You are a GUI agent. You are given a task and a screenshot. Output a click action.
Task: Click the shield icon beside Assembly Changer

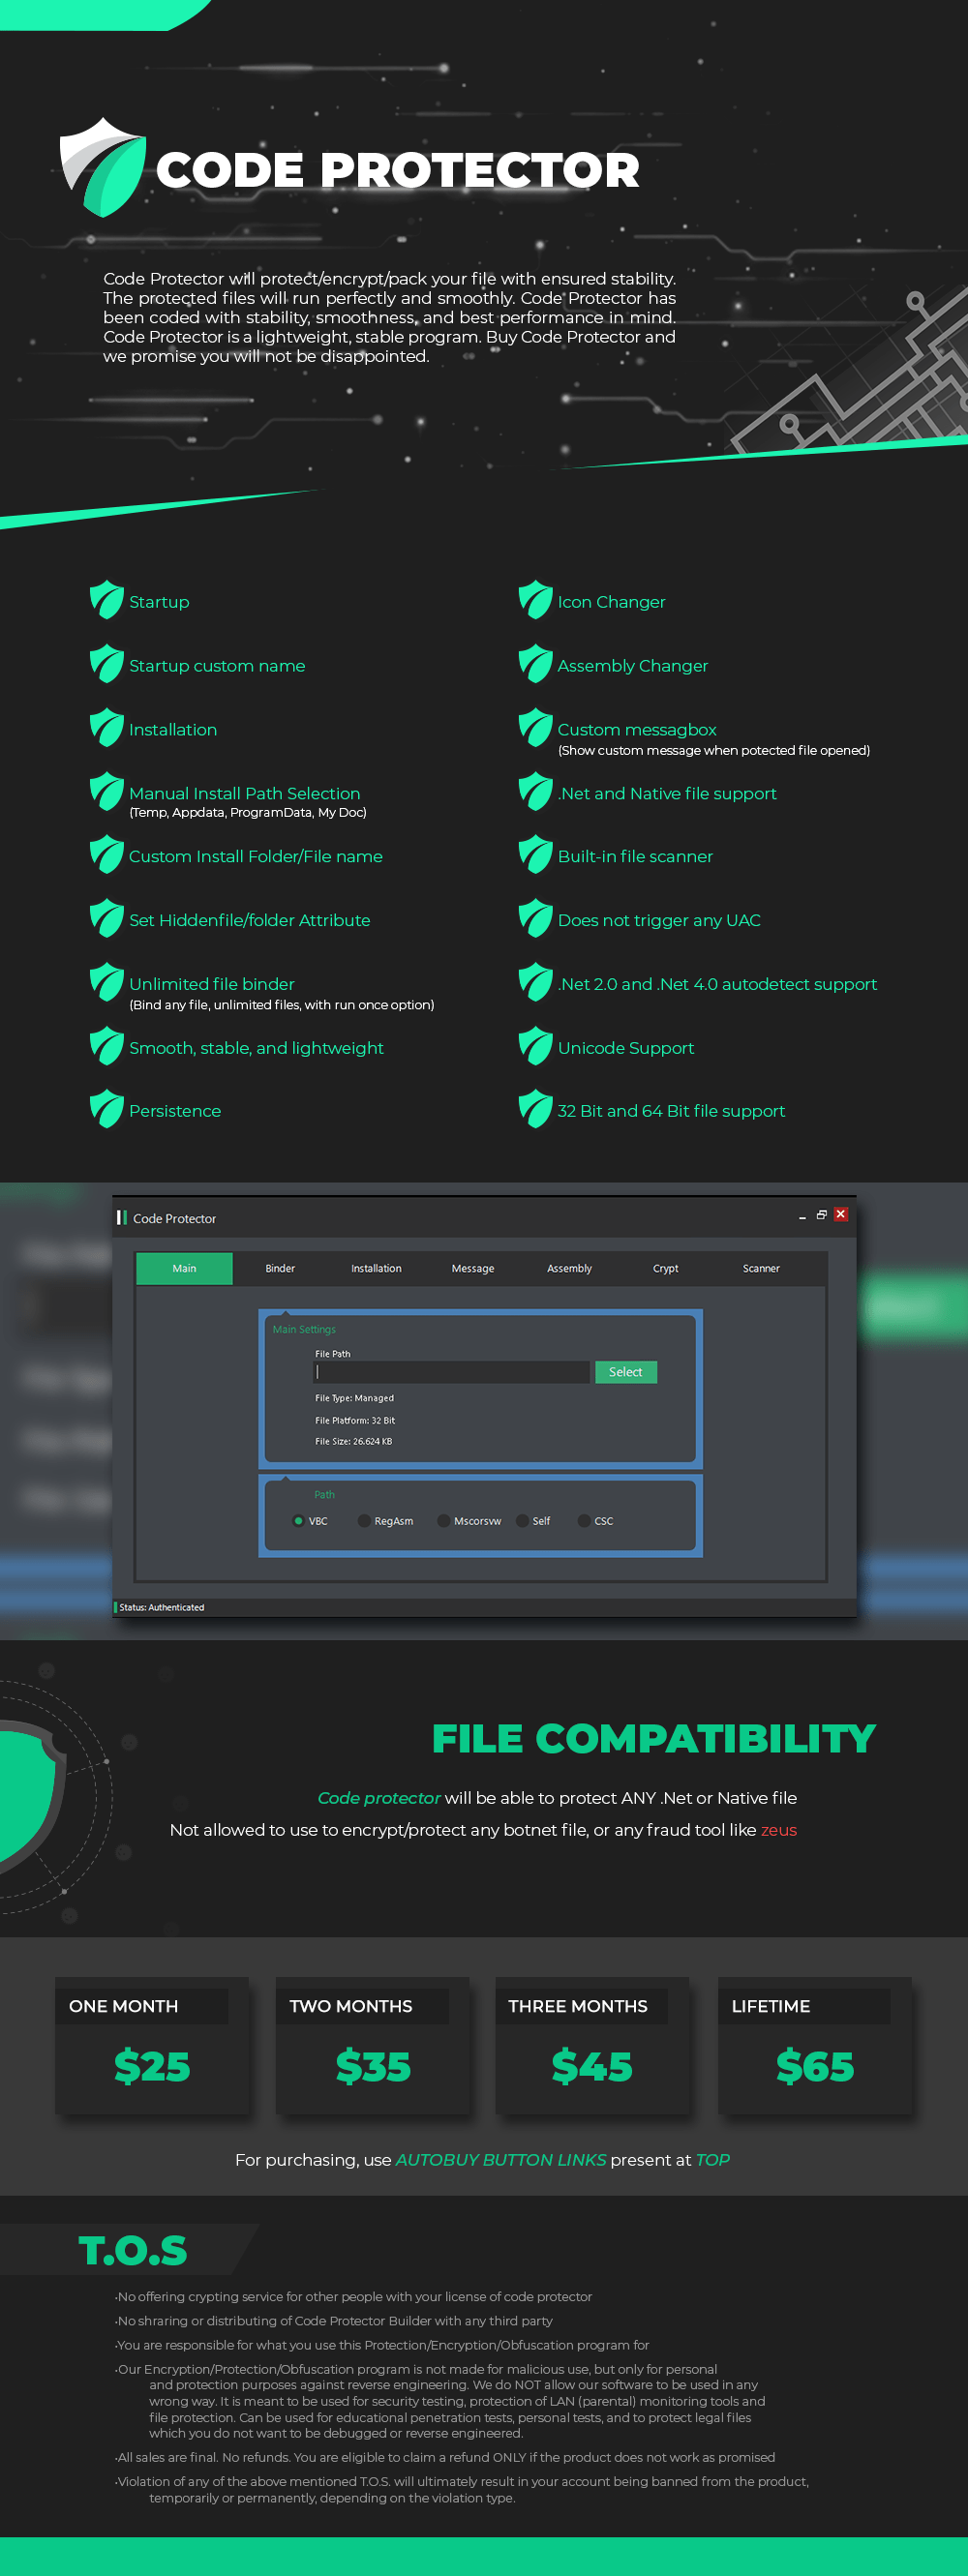pos(536,664)
